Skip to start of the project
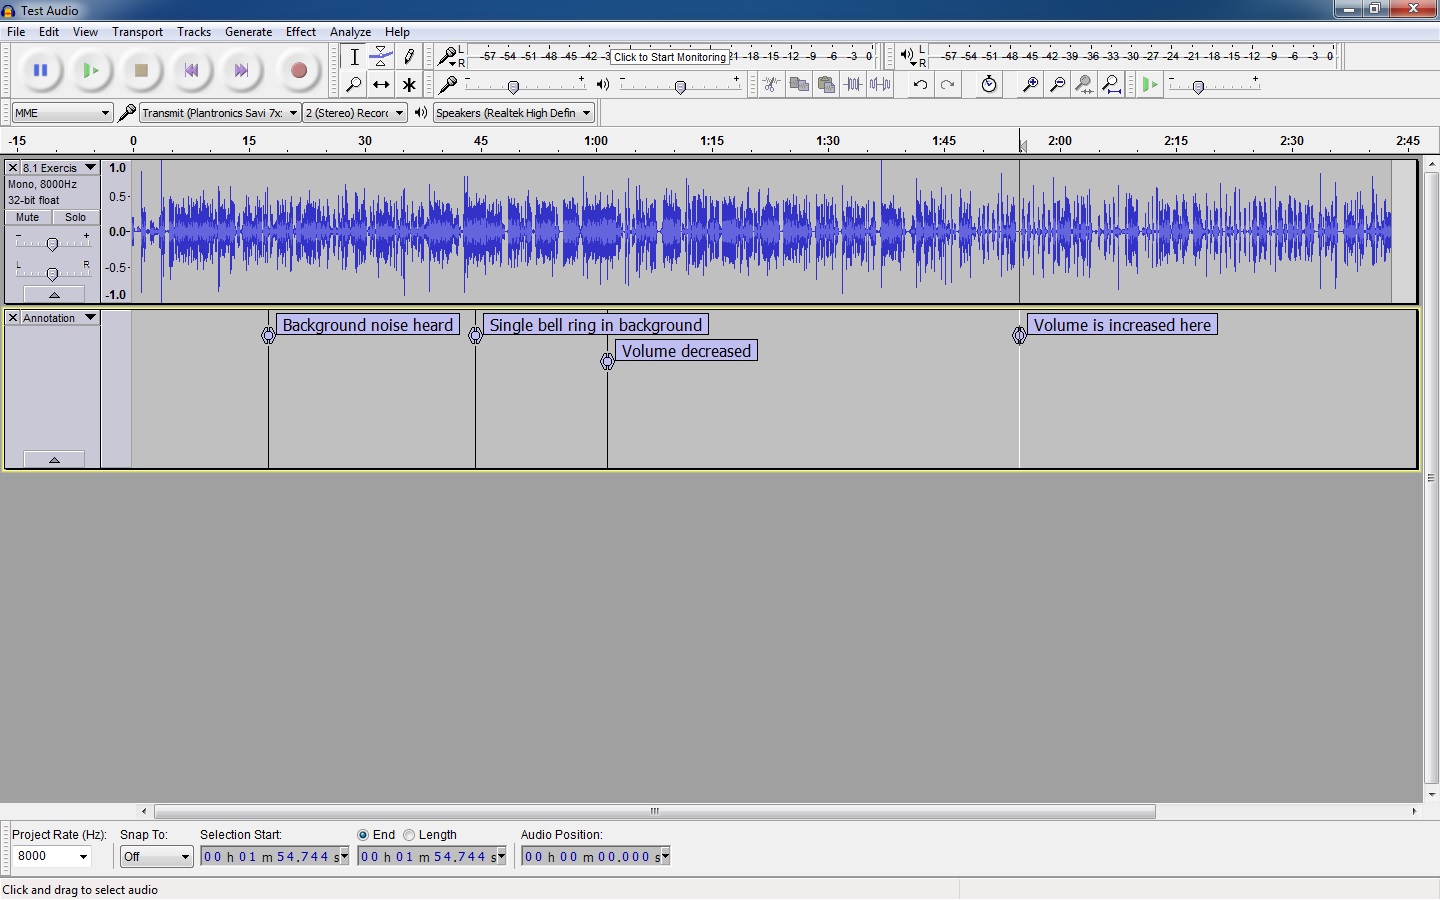The width and height of the screenshot is (1440, 900). [191, 71]
